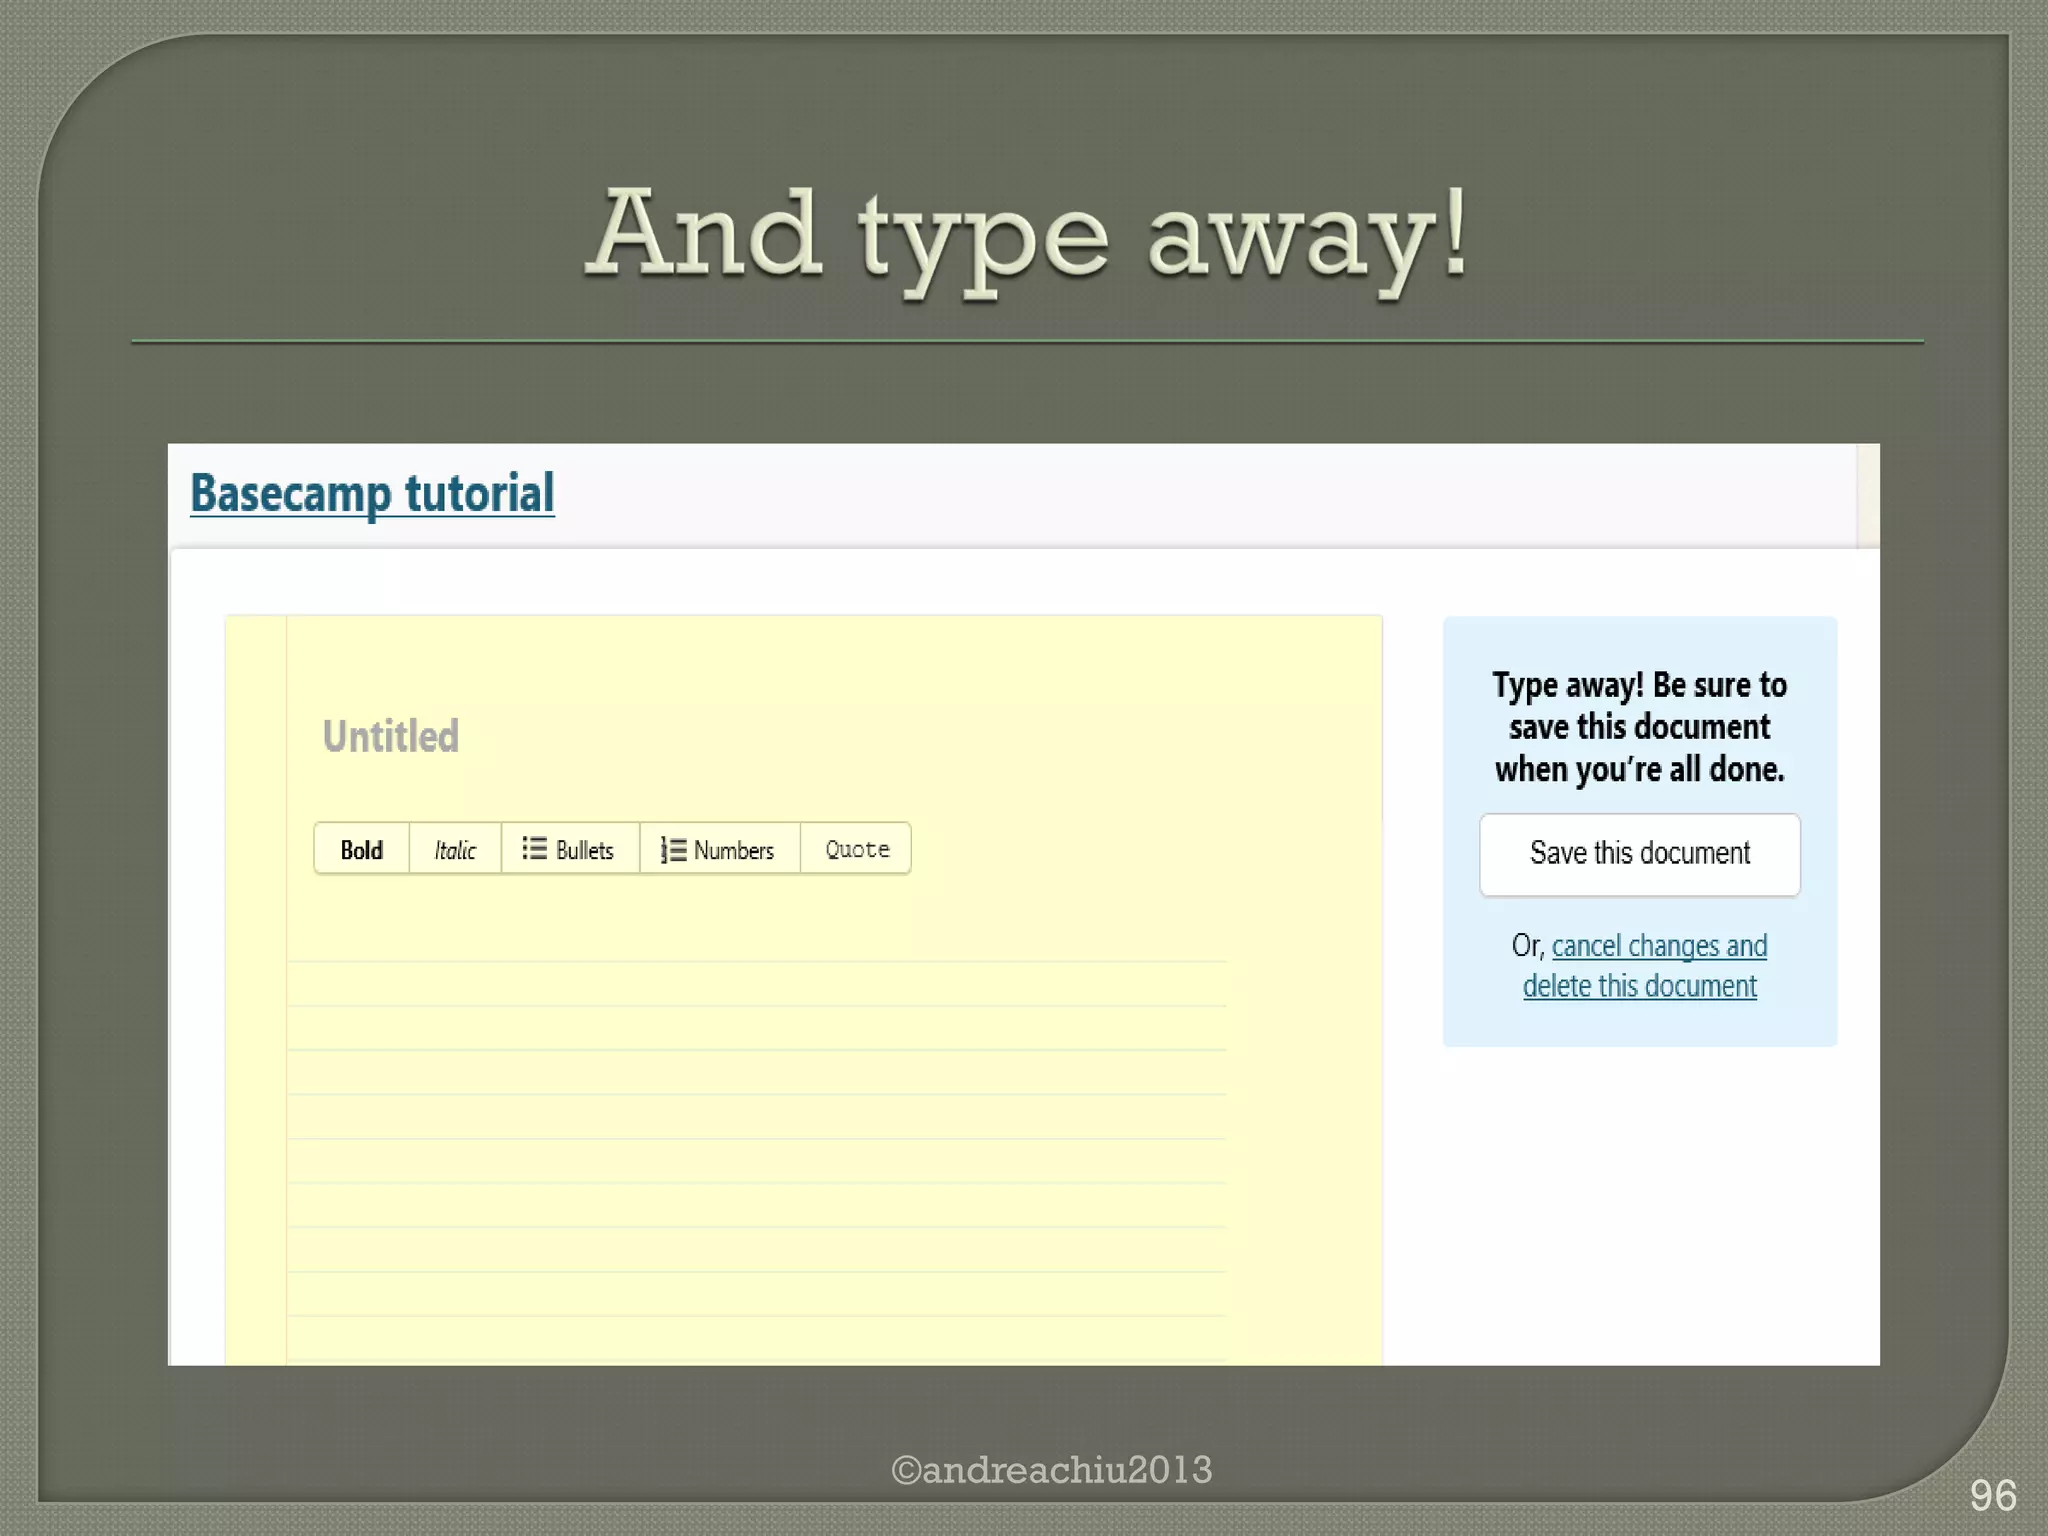The image size is (2048, 1536).
Task: Click the slide number 96
Action: [x=1992, y=1496]
